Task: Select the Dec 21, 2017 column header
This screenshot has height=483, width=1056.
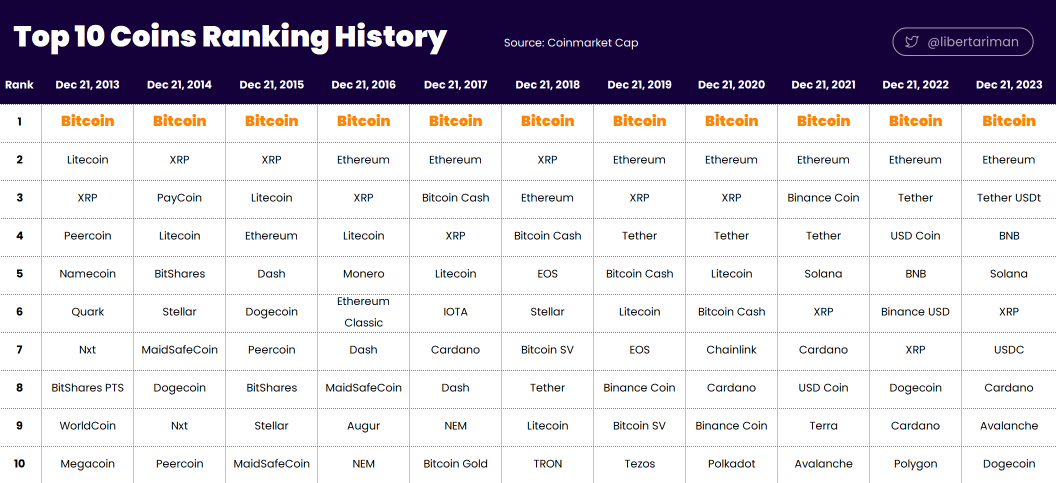Action: [x=455, y=85]
